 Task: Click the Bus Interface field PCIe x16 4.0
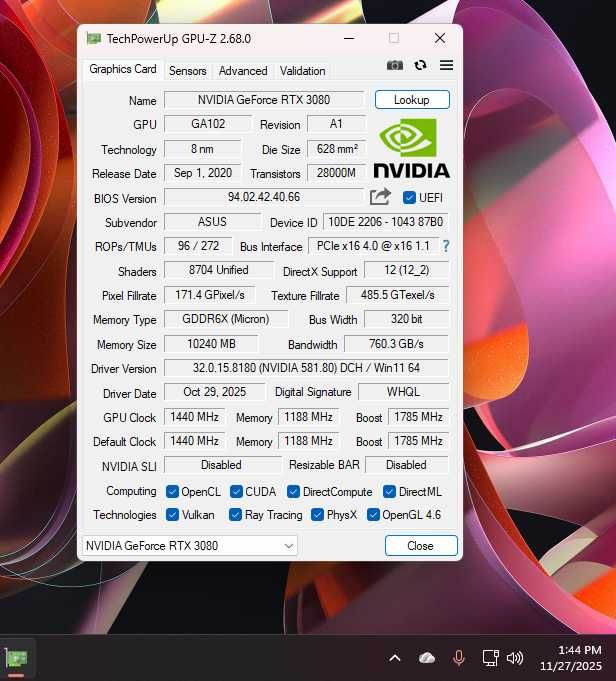(373, 246)
